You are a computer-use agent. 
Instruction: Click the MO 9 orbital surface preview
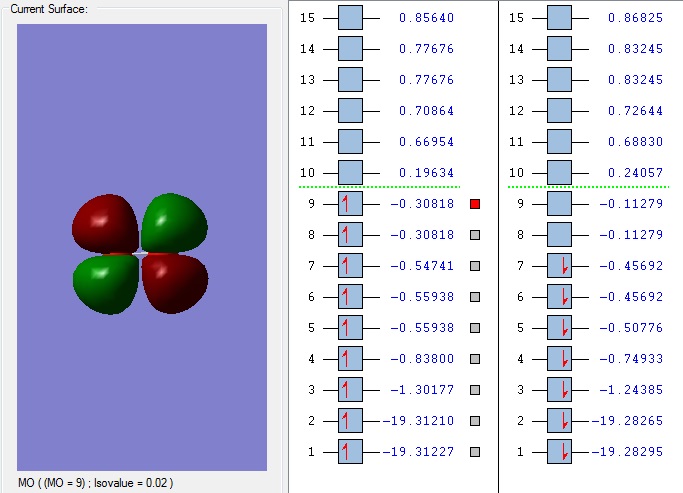142,247
